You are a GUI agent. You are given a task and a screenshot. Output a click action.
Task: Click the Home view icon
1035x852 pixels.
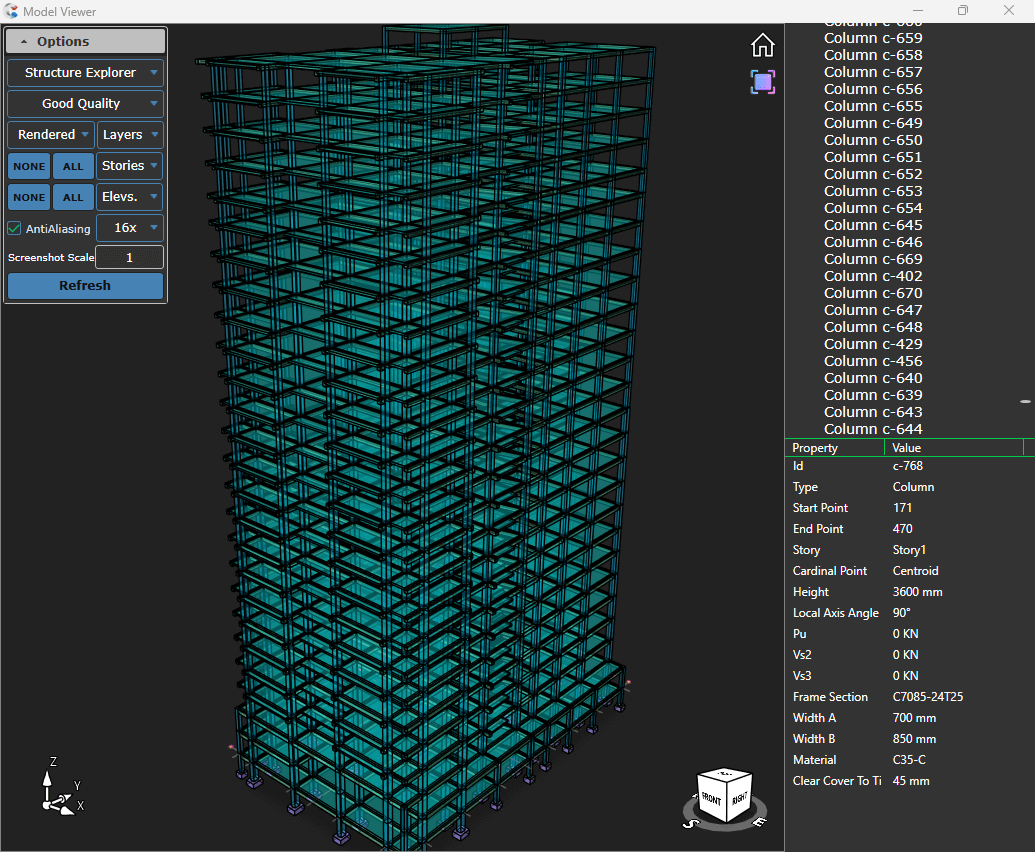click(x=762, y=45)
